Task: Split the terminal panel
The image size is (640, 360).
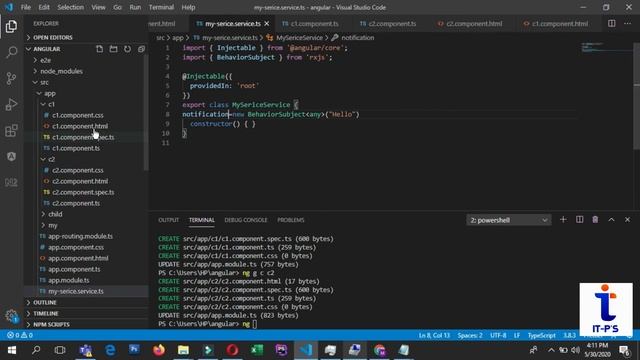Action: click(579, 220)
